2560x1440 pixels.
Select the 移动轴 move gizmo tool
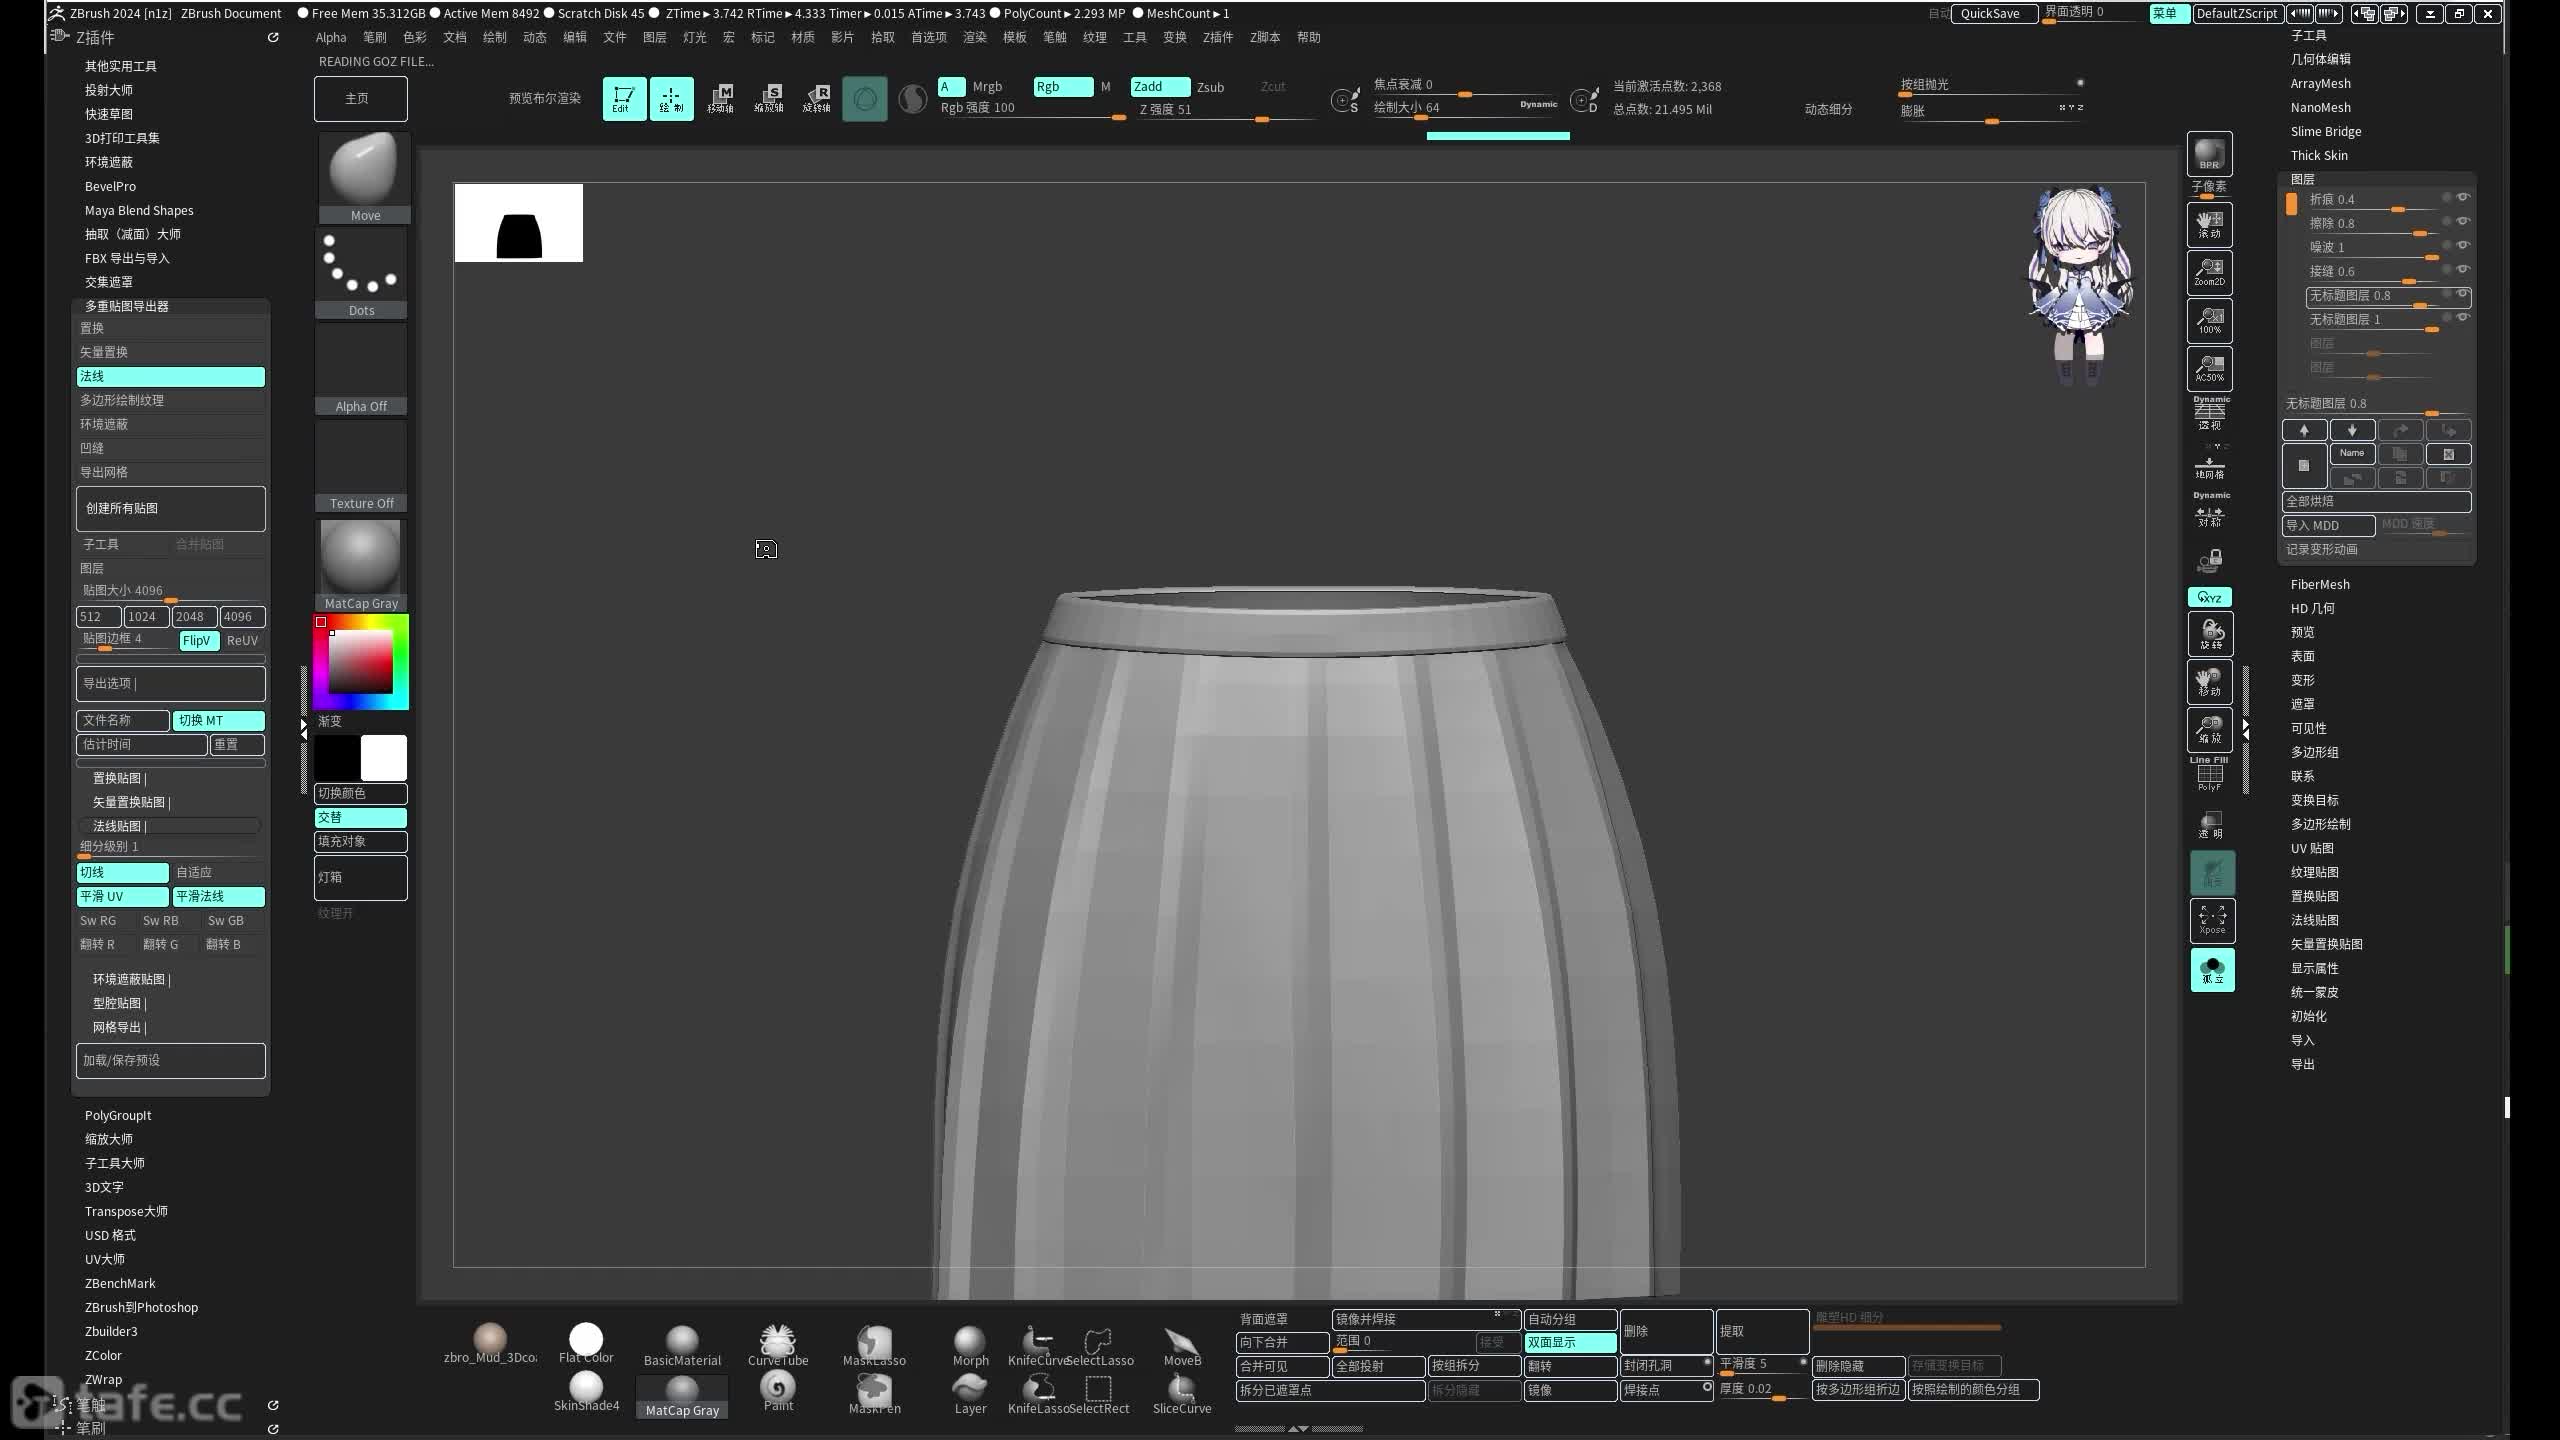pos(720,98)
